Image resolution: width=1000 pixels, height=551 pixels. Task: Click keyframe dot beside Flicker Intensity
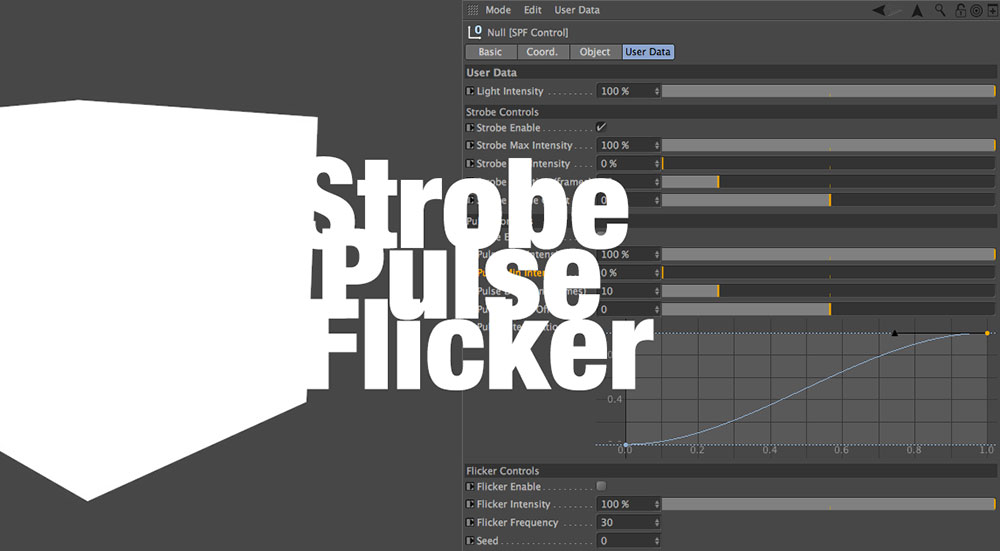470,504
